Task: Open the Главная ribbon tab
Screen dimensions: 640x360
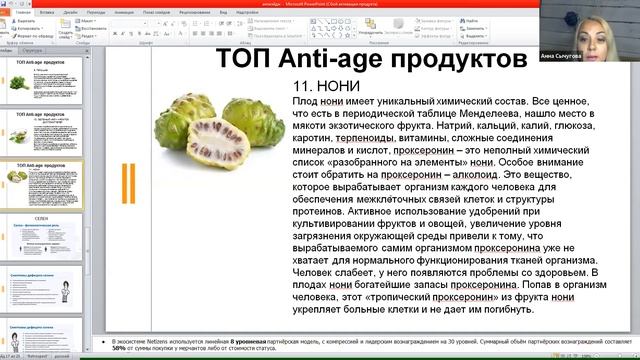Action: 23,13
